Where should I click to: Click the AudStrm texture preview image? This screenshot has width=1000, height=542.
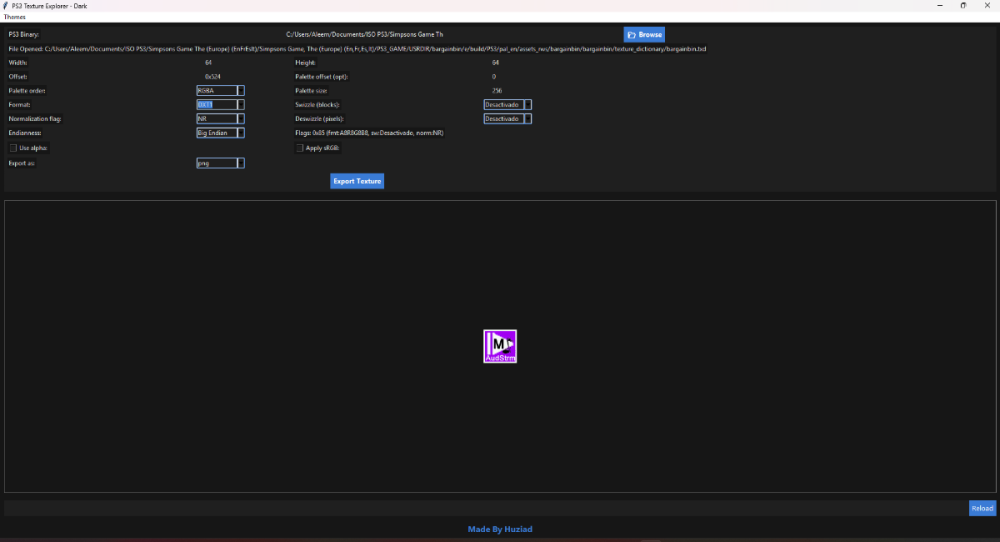(x=500, y=346)
